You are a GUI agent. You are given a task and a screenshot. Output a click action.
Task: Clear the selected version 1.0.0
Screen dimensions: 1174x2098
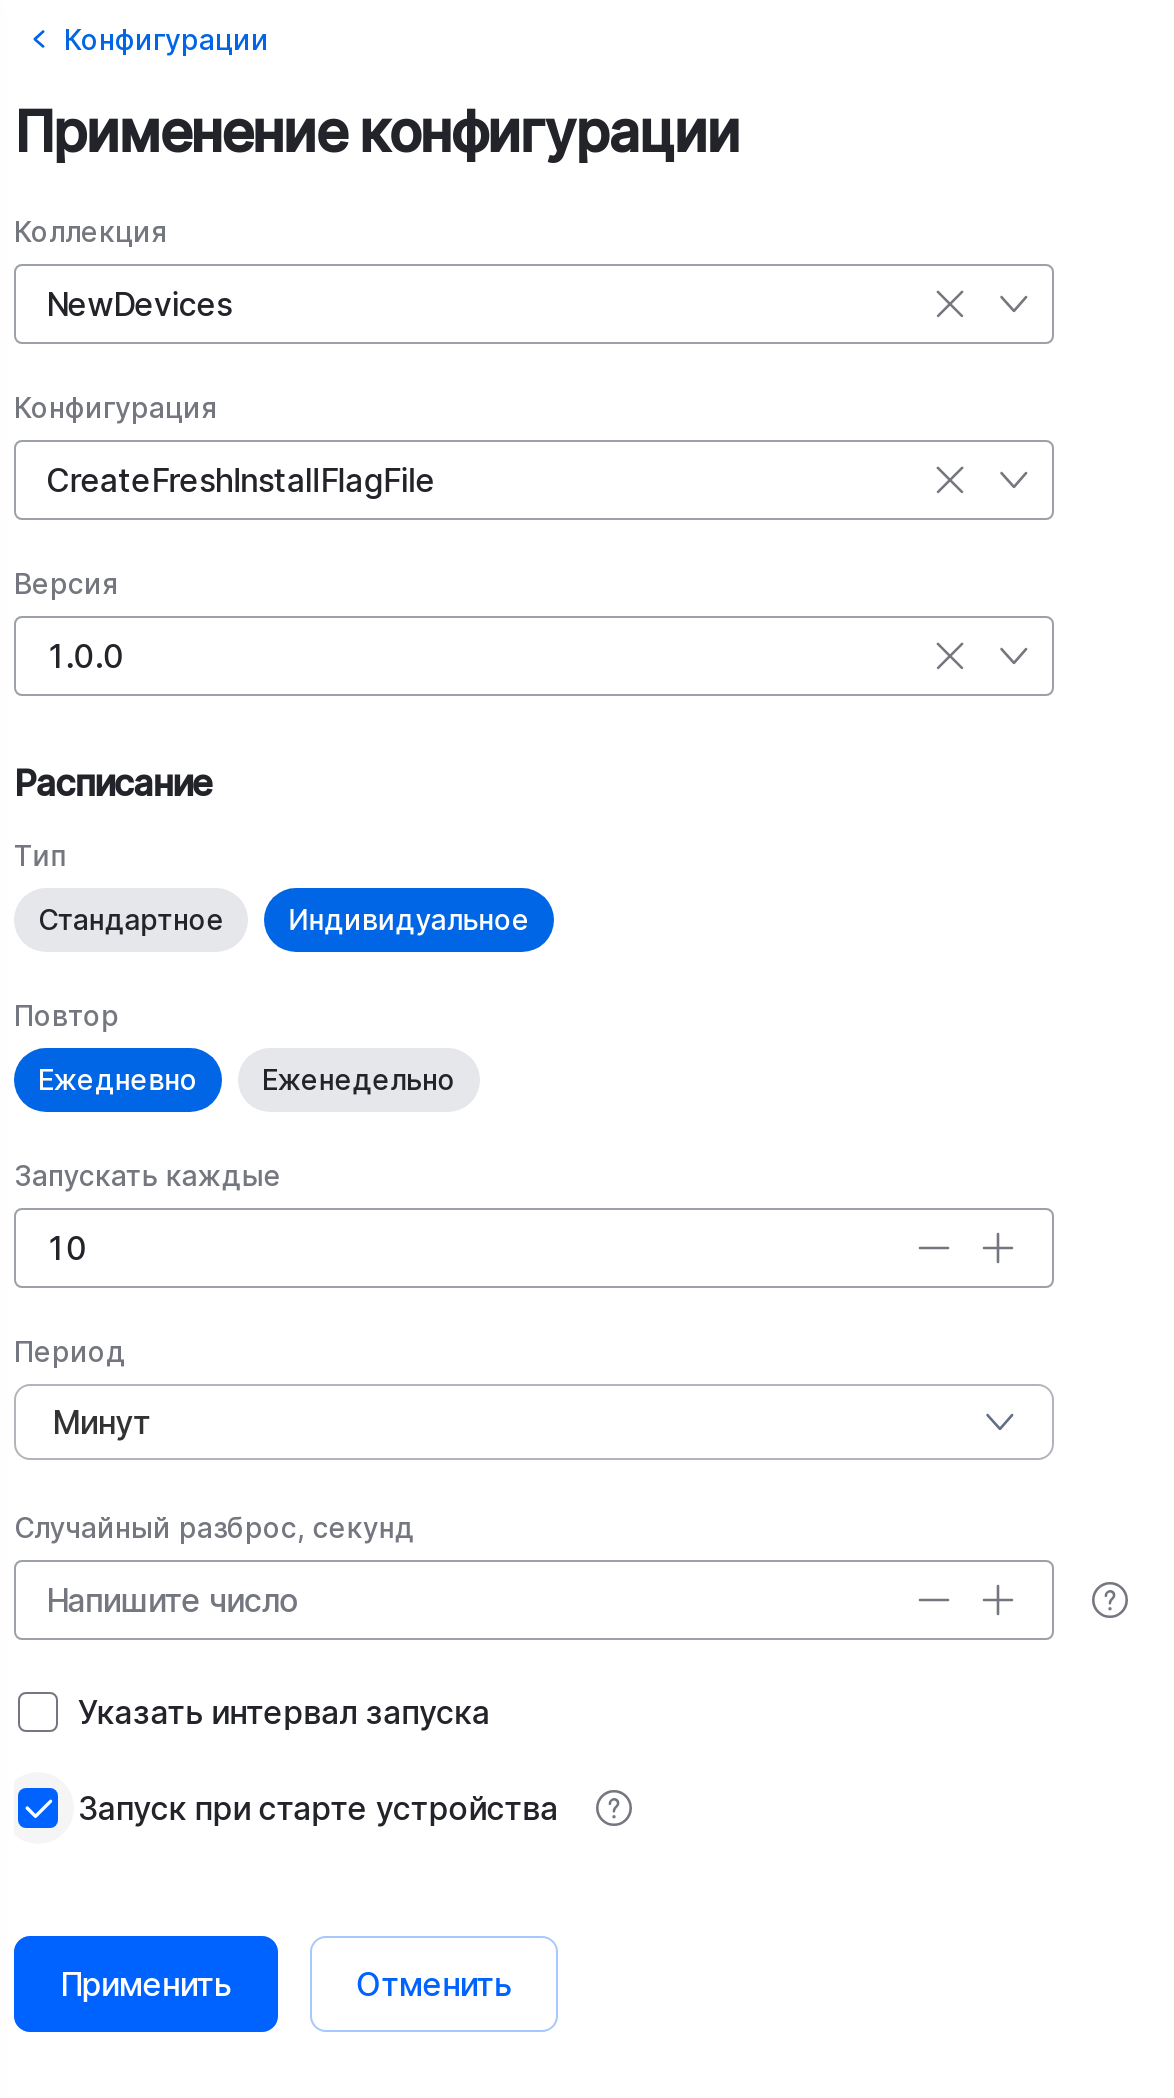[x=948, y=656]
